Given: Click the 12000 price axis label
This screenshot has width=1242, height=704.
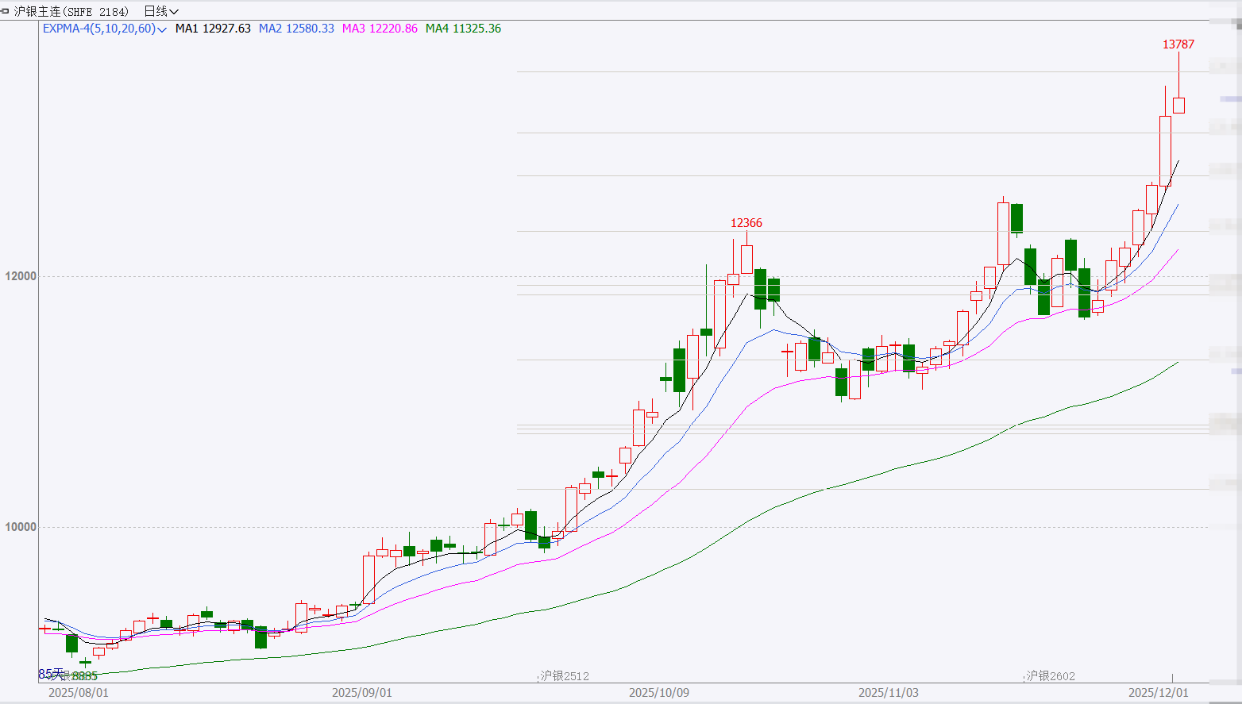Looking at the screenshot, I should coord(20,276).
